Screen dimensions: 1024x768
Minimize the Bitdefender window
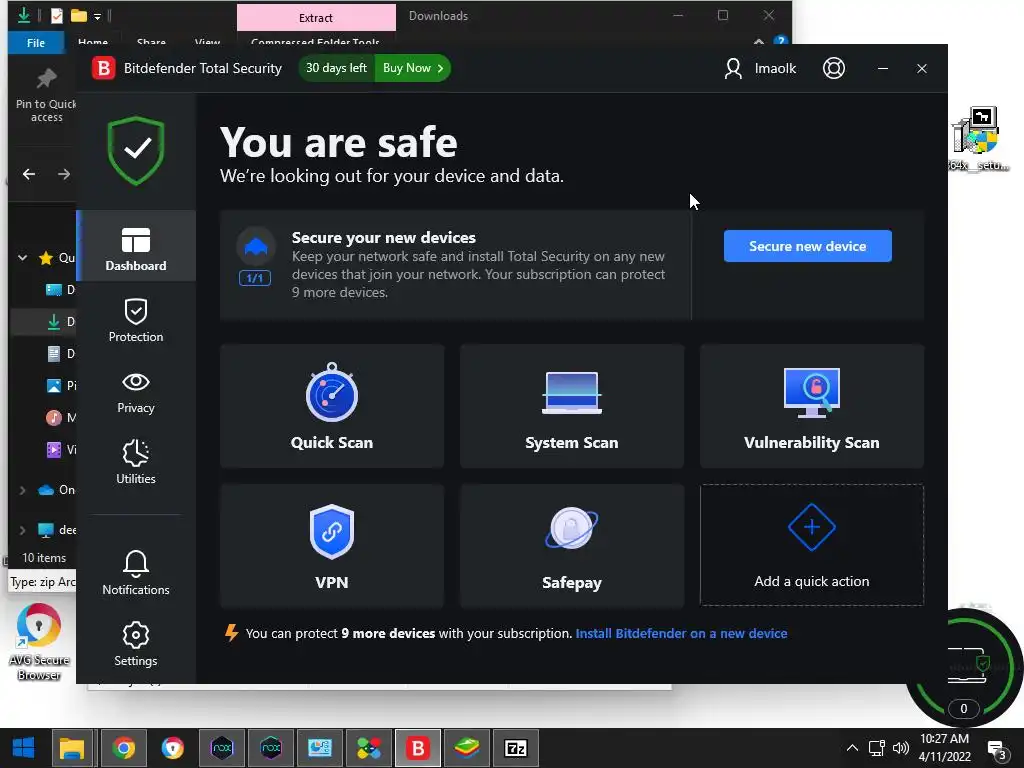point(883,68)
